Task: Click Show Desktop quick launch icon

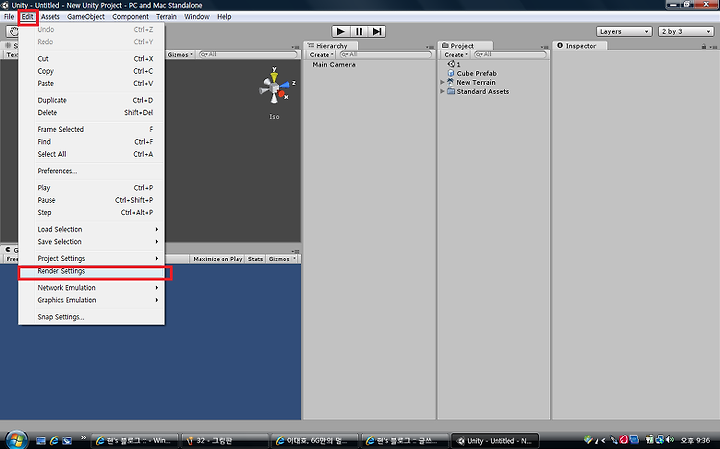Action: point(41,441)
